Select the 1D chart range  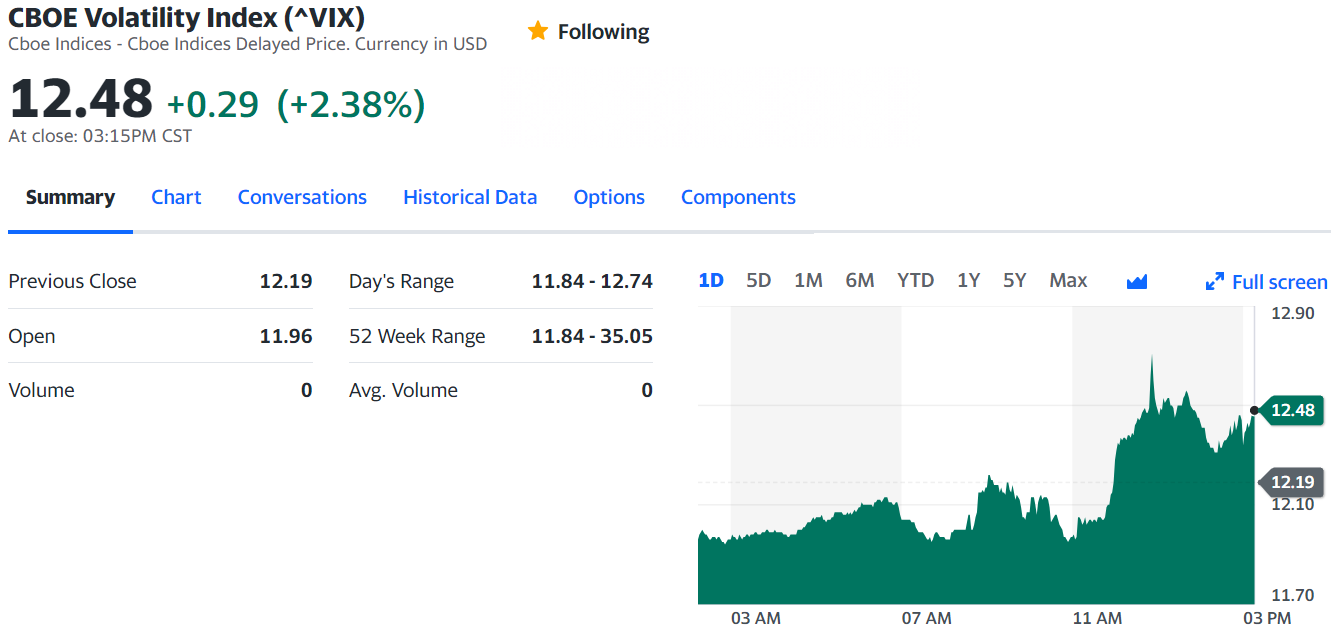pyautogui.click(x=711, y=281)
